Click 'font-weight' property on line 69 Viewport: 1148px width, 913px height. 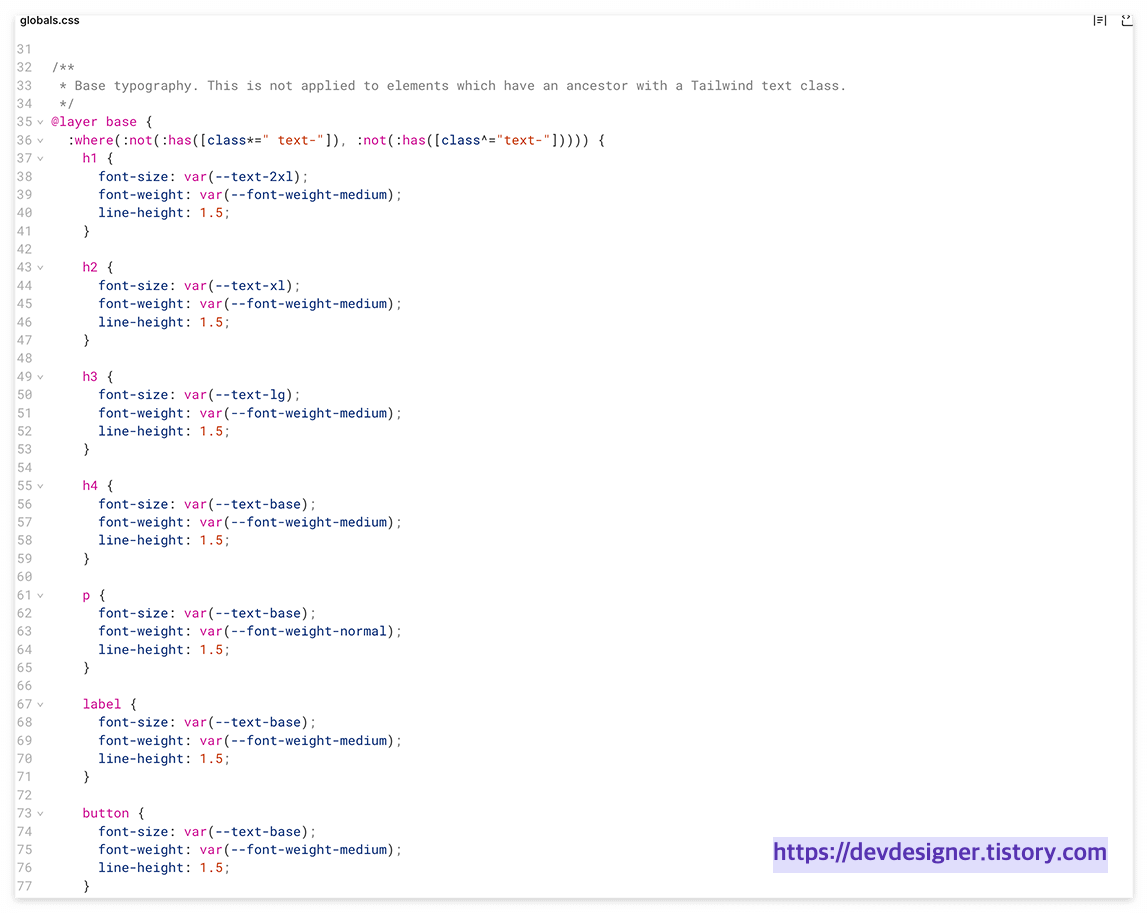[x=141, y=740]
